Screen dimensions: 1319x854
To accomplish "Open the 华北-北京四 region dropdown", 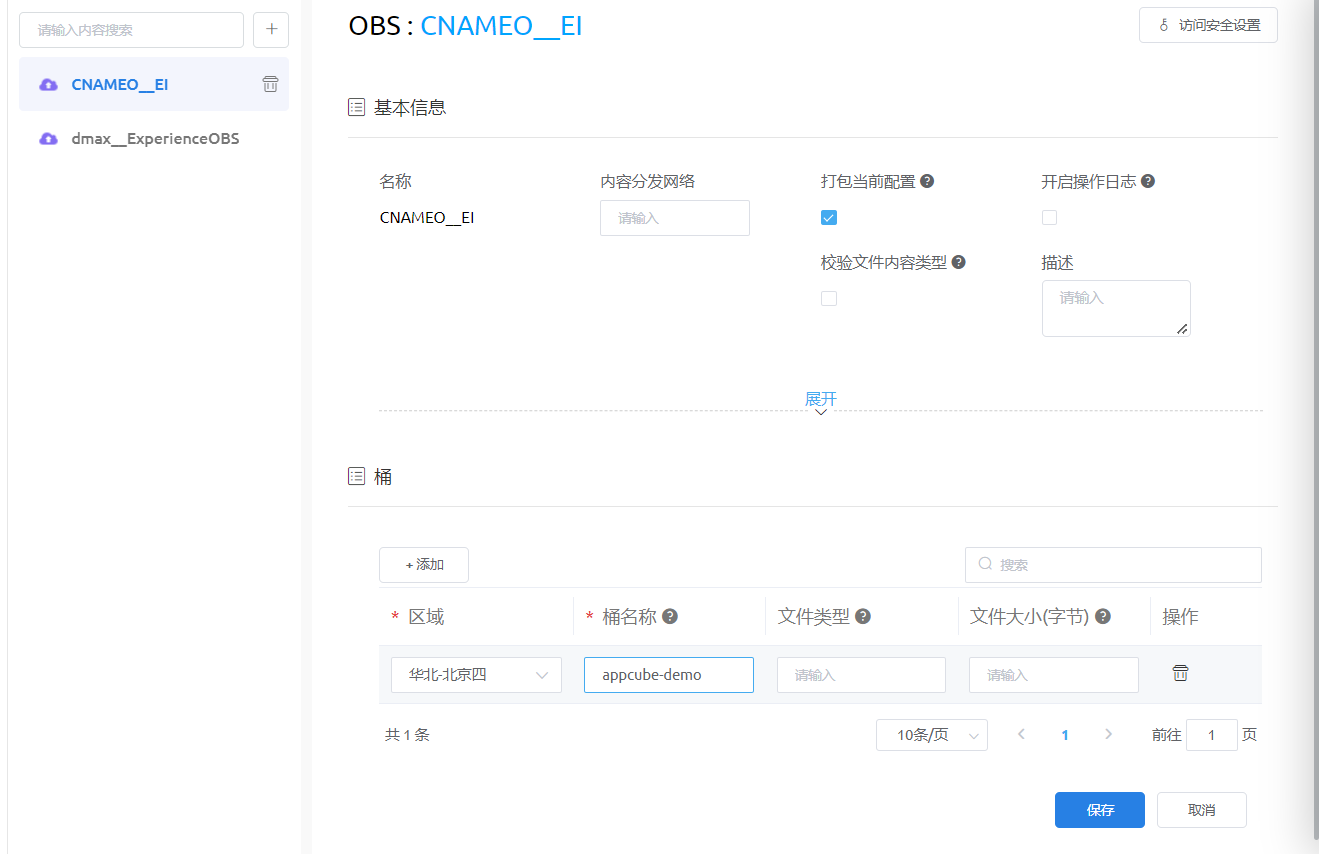I will 476,675.
